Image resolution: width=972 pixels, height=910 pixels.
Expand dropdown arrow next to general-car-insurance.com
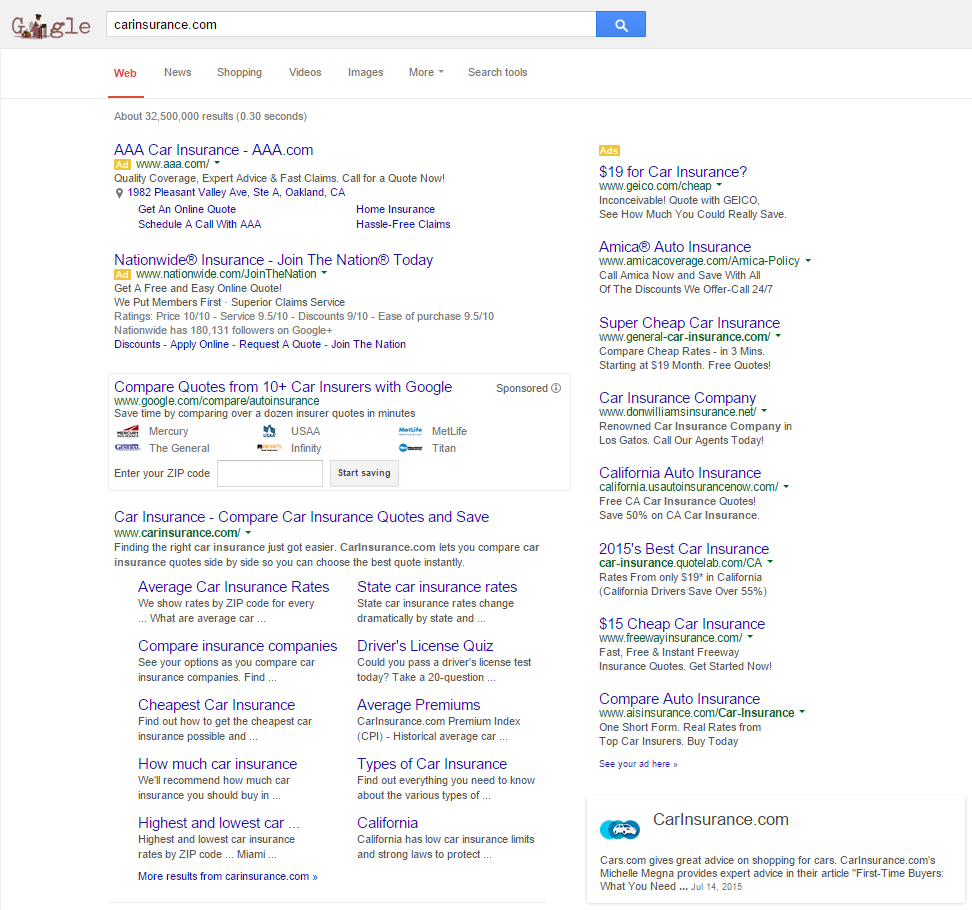pos(778,336)
